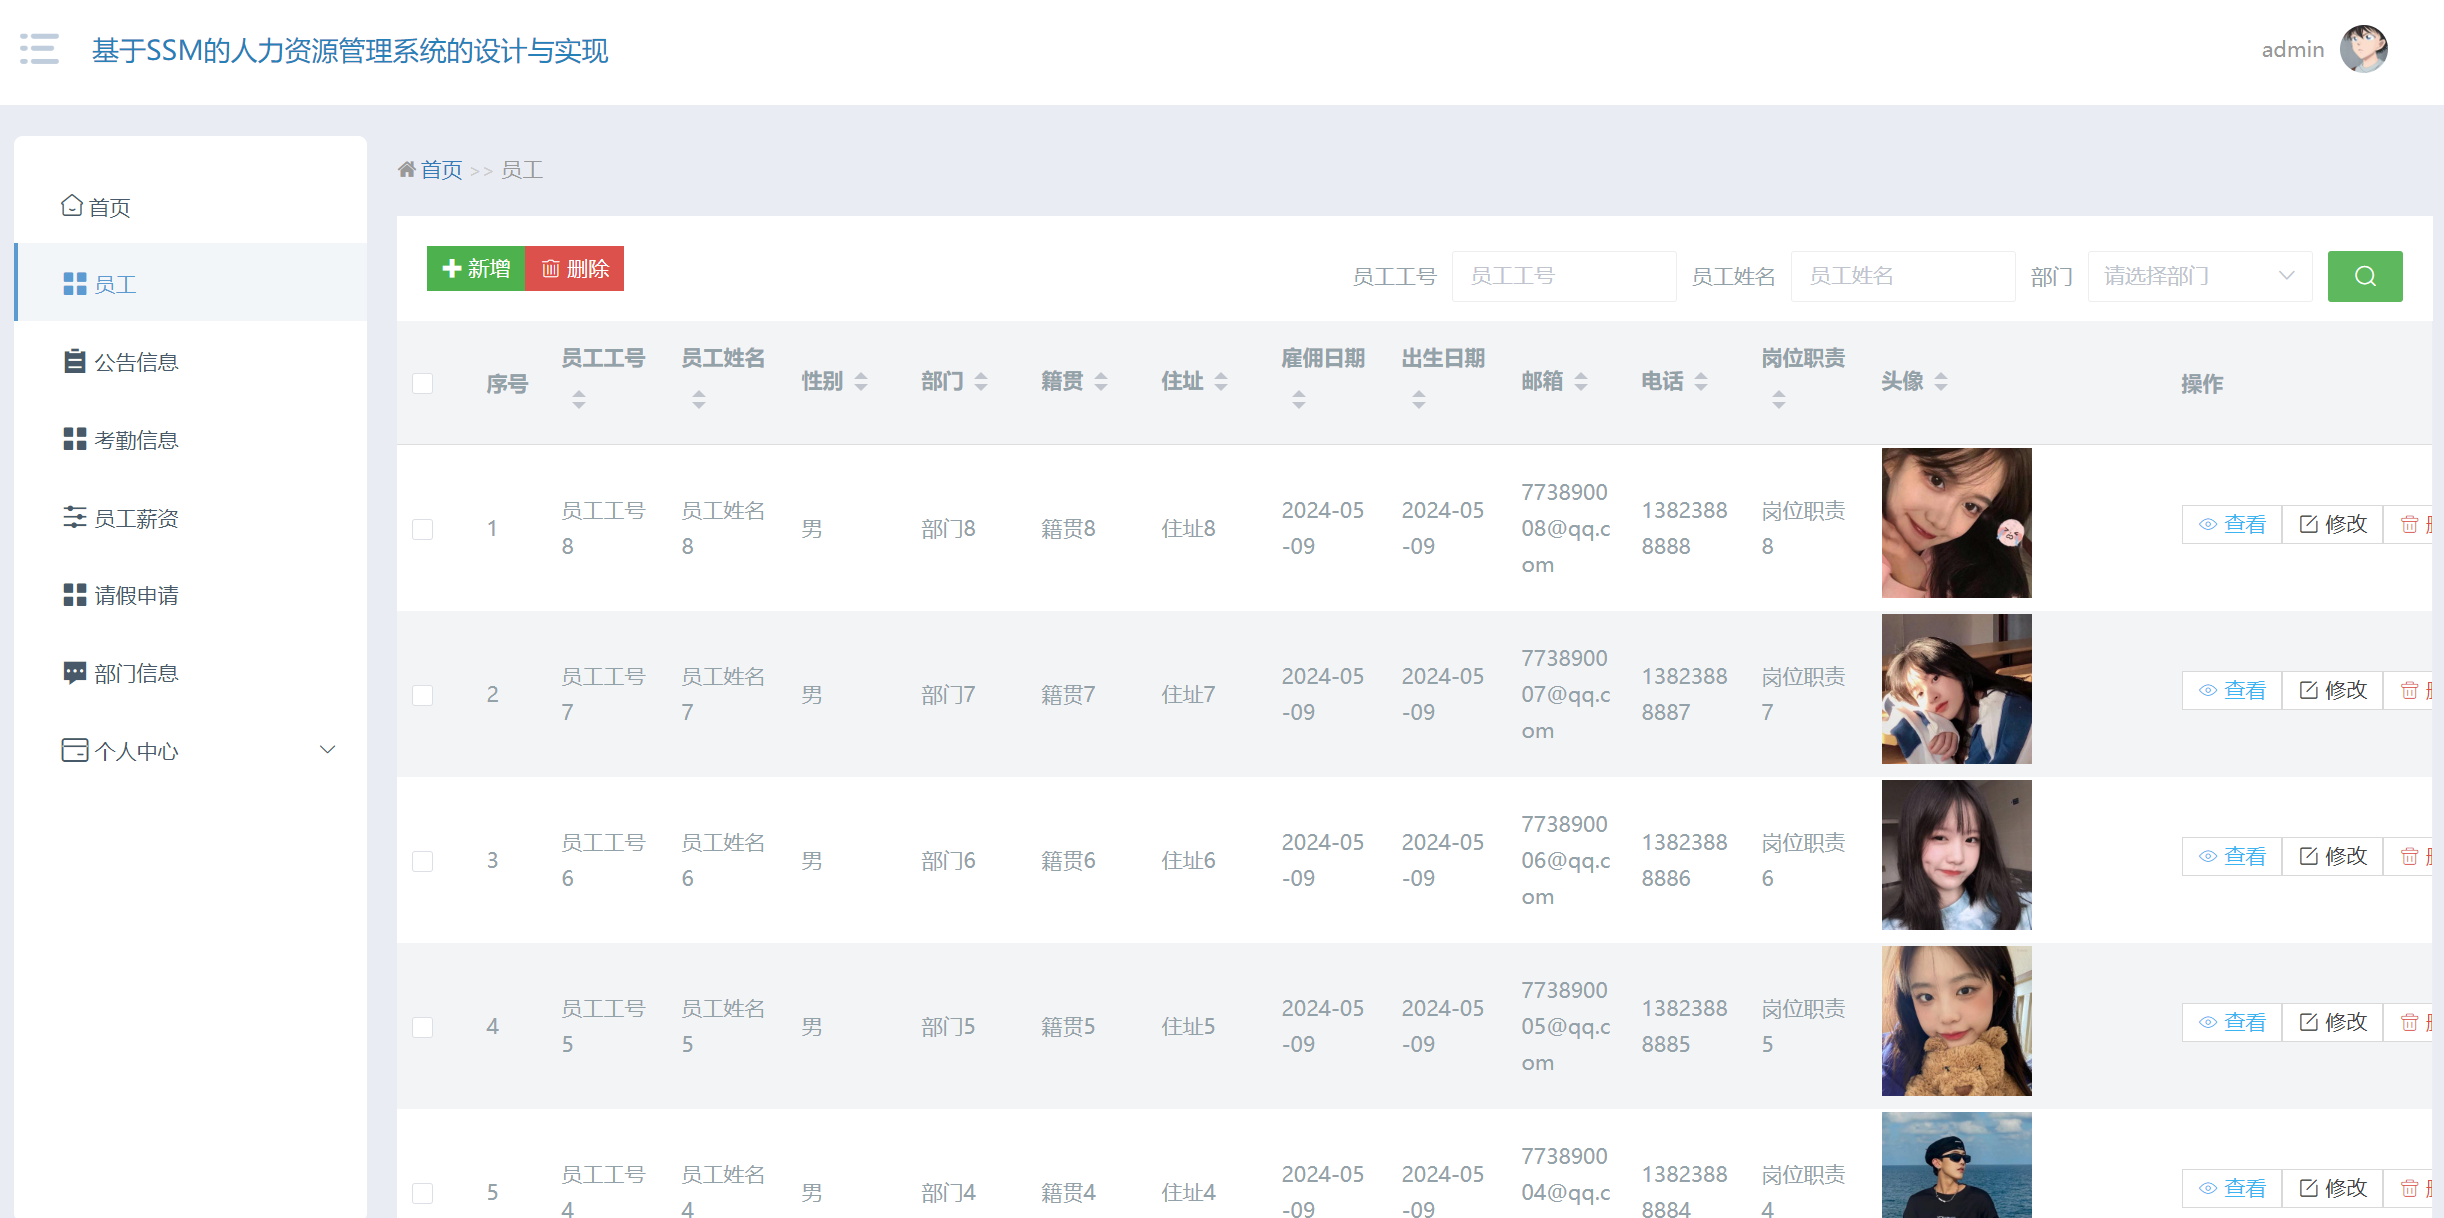Image resolution: width=2444 pixels, height=1218 pixels.
Task: Click the green search magnifier button
Action: pos(2364,276)
